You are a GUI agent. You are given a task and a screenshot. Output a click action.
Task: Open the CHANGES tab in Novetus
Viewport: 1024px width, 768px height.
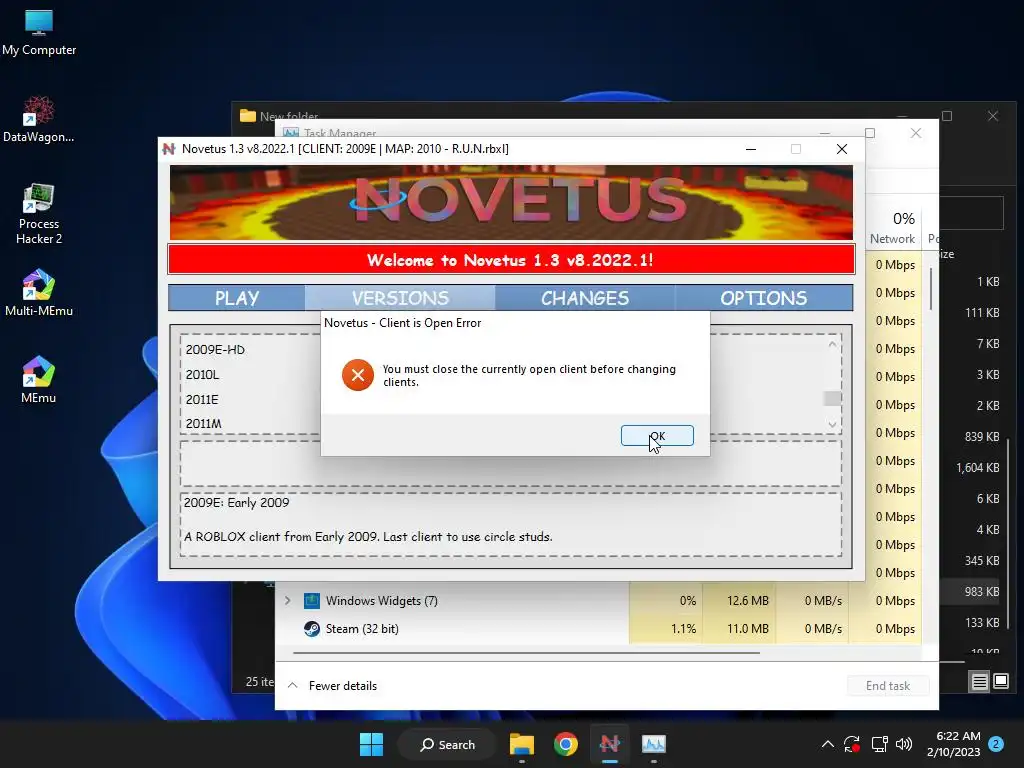pos(584,298)
